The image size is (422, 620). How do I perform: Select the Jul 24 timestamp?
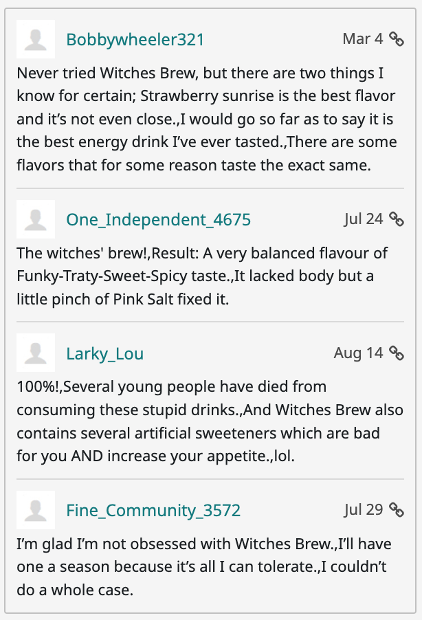tap(363, 219)
